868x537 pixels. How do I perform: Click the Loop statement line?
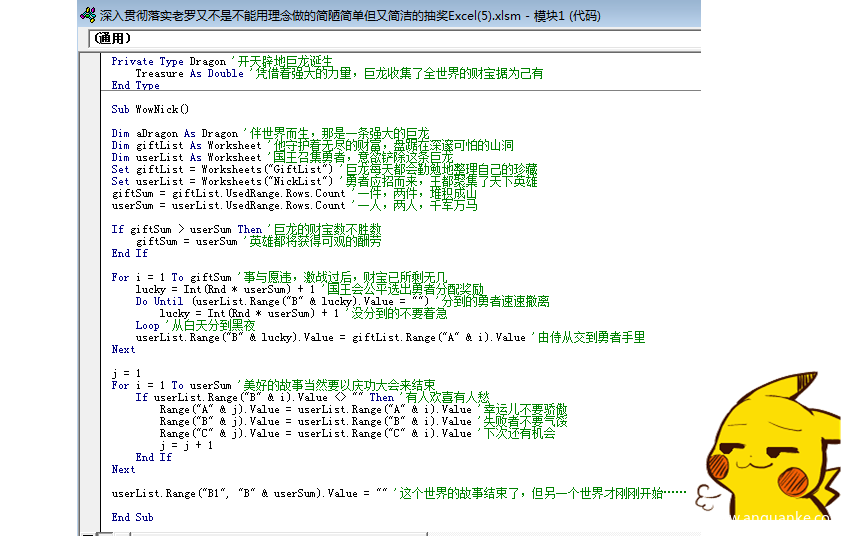point(147,326)
